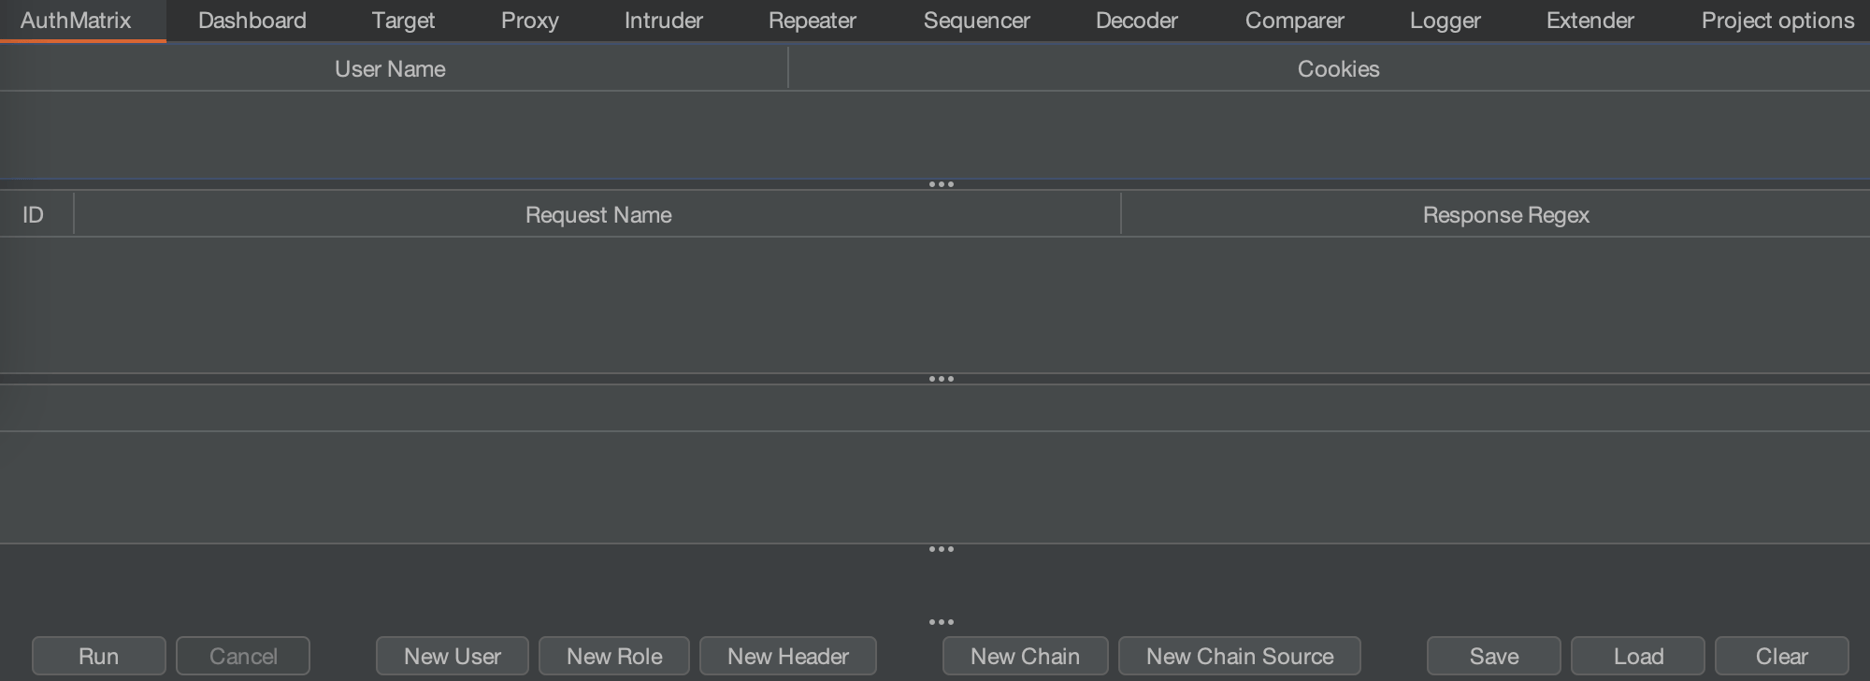Select the Intruder tab
Screen dimensions: 1870x681
pos(663,20)
